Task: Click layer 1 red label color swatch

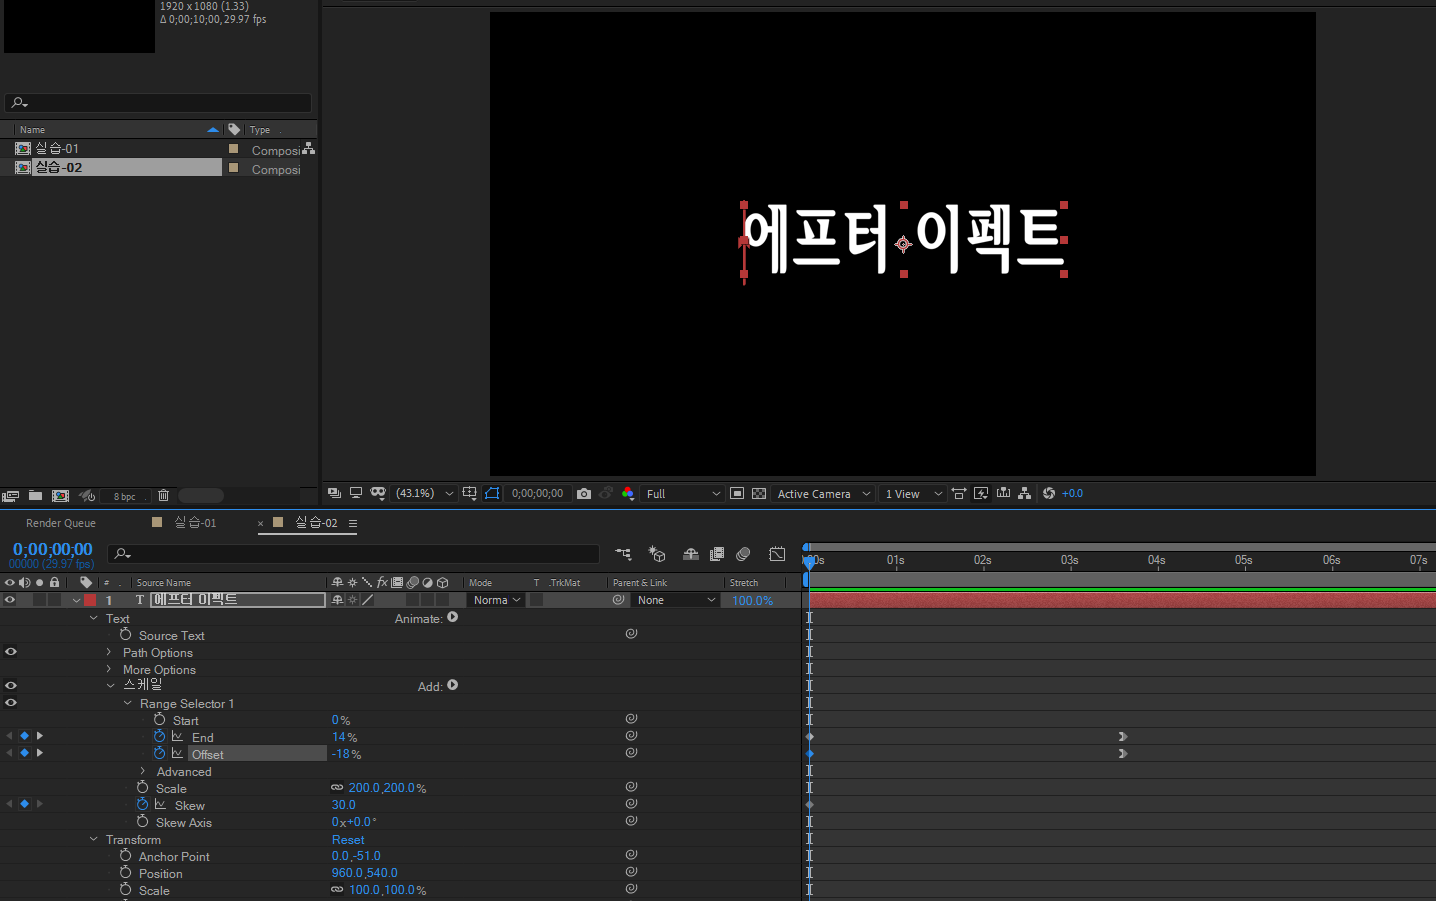Action: [90, 600]
